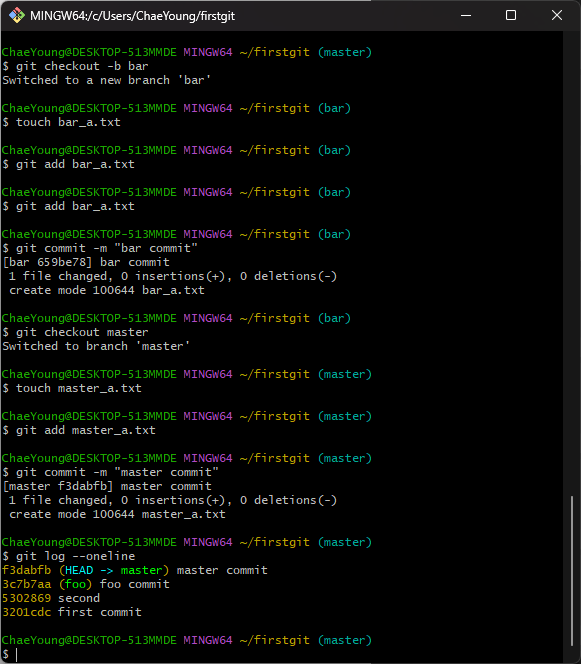The width and height of the screenshot is (581, 664).
Task: Click the output "Switched to branch 'master'"
Action: (x=96, y=346)
